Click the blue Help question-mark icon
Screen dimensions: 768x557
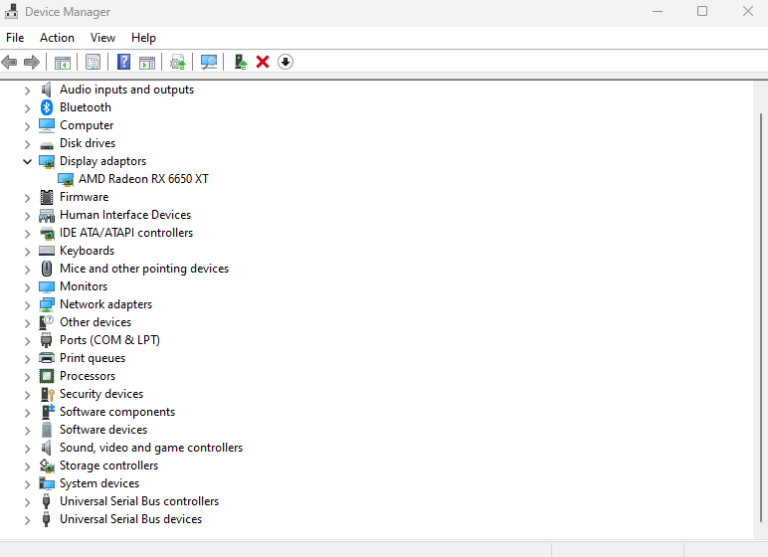point(123,62)
